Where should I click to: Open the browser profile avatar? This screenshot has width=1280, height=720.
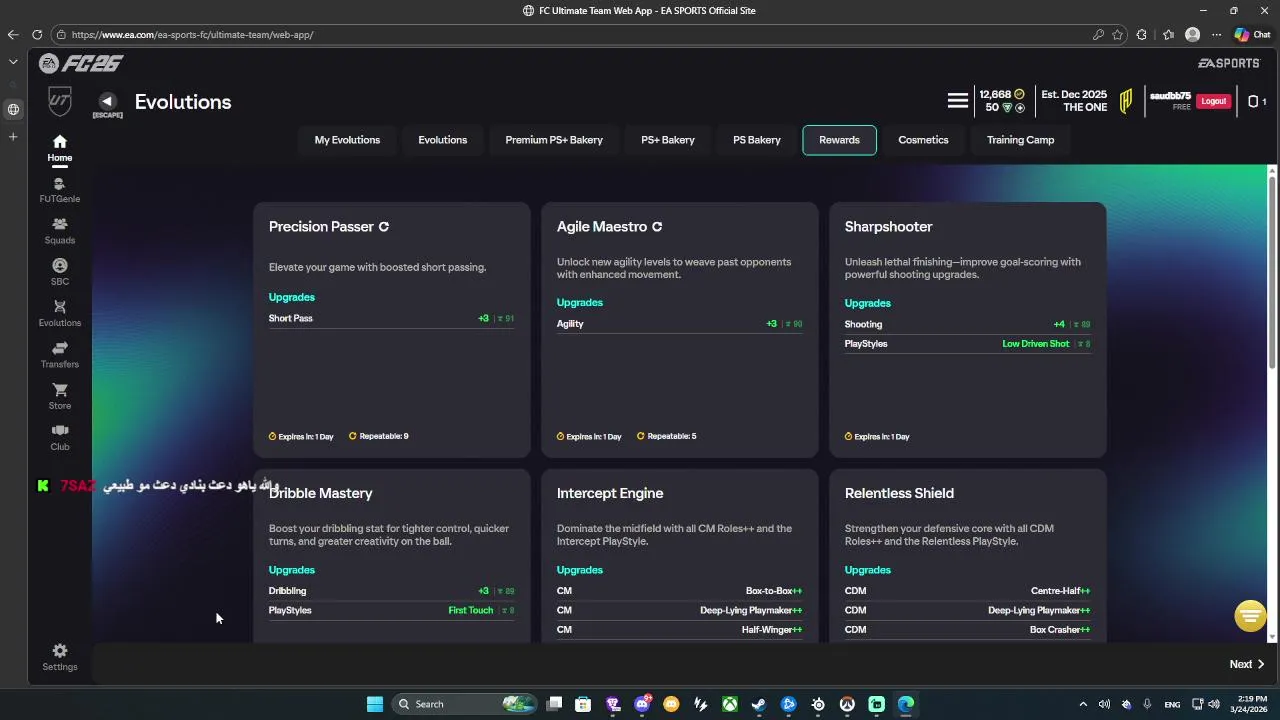(x=1192, y=34)
